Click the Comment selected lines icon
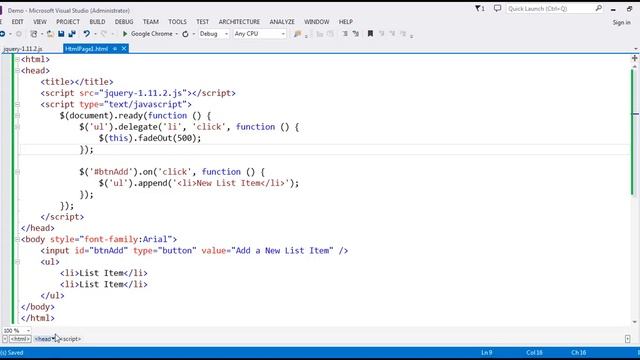This screenshot has width=640, height=360. click(x=345, y=34)
